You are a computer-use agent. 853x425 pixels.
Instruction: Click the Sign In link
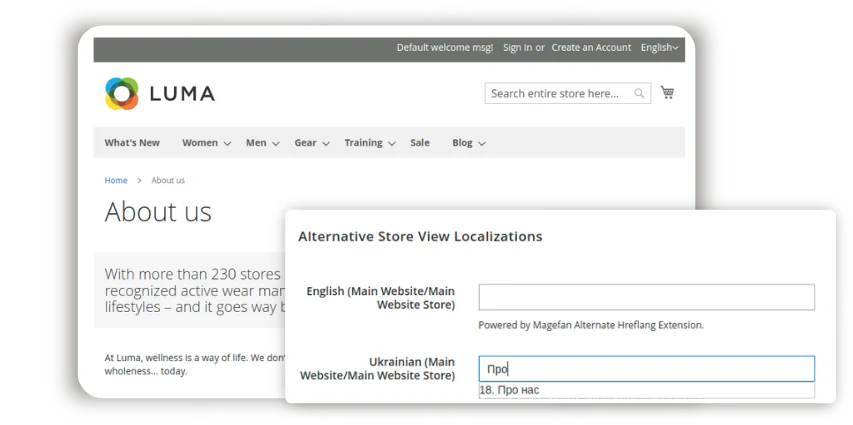click(517, 48)
